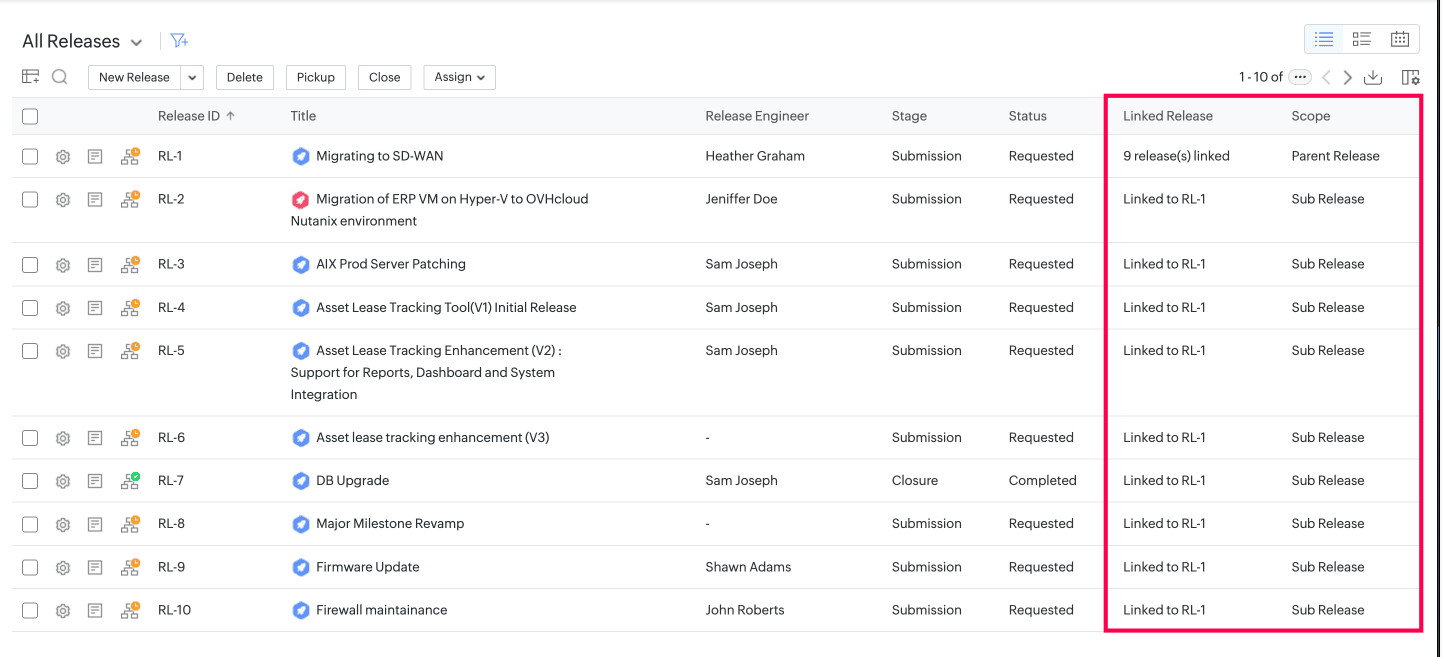
Task: Open the workflow status icon for RL-7
Action: click(x=129, y=480)
